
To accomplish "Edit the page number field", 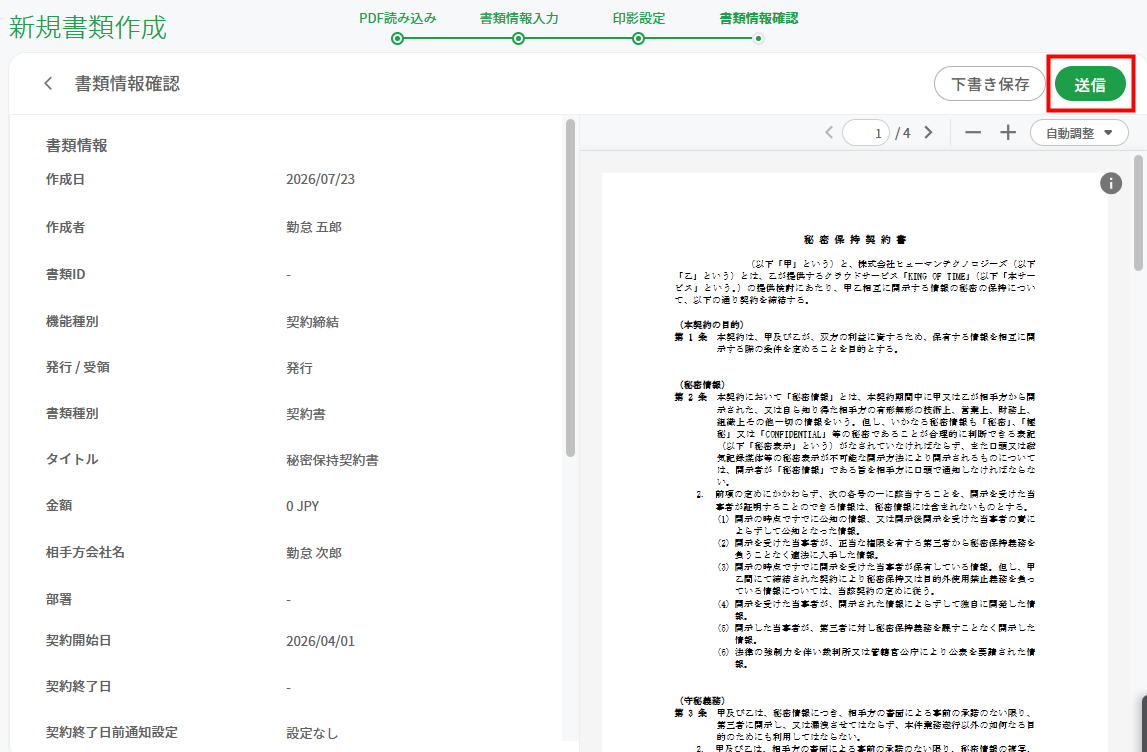I will click(x=866, y=133).
